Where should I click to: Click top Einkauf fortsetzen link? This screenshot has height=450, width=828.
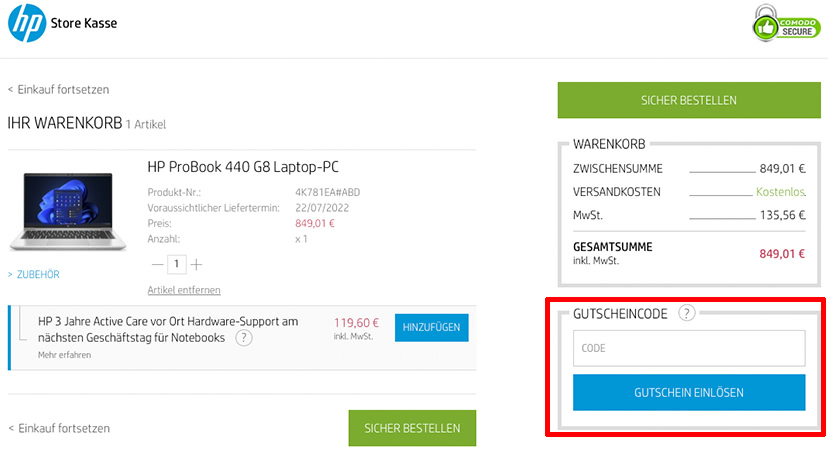pos(59,89)
